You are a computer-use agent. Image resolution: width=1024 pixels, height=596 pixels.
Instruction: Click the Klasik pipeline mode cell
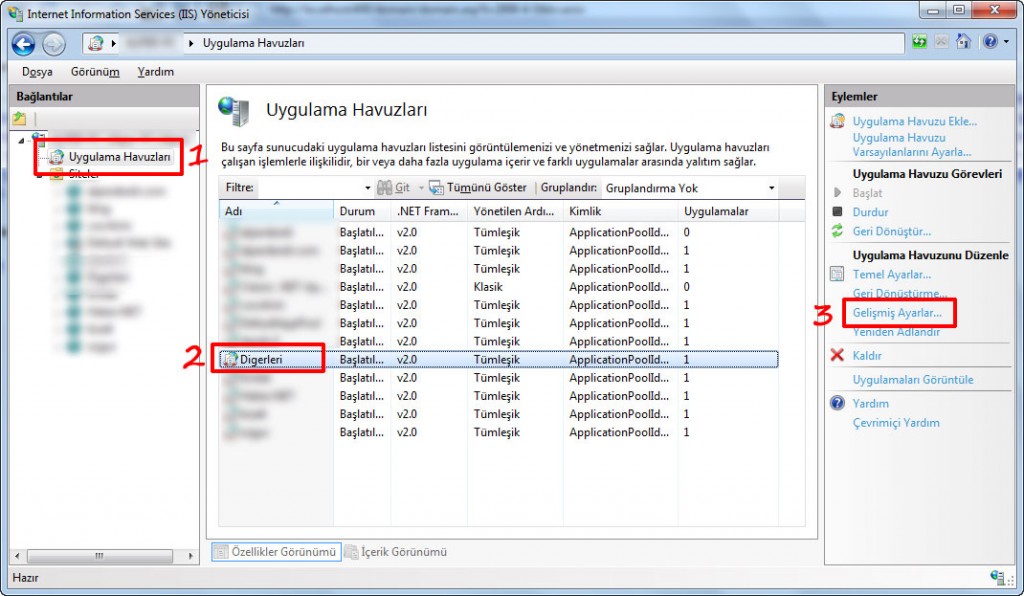point(488,287)
